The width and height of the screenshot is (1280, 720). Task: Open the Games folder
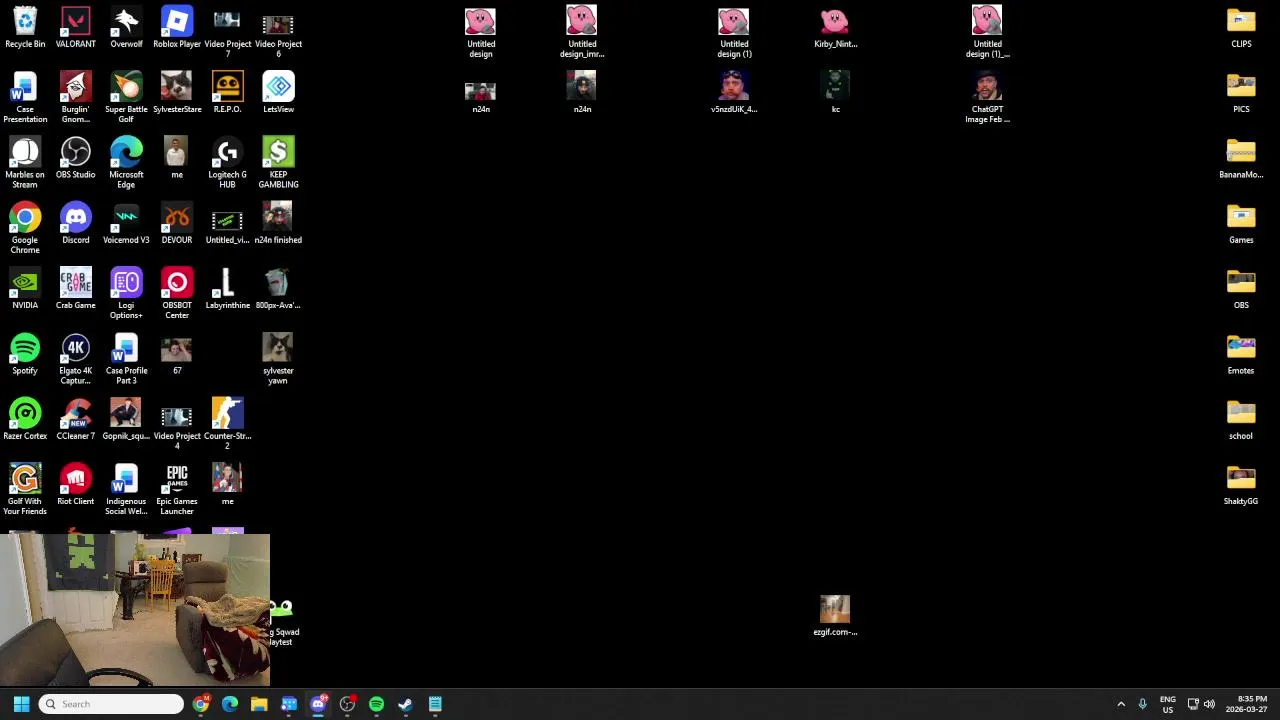point(1241,224)
